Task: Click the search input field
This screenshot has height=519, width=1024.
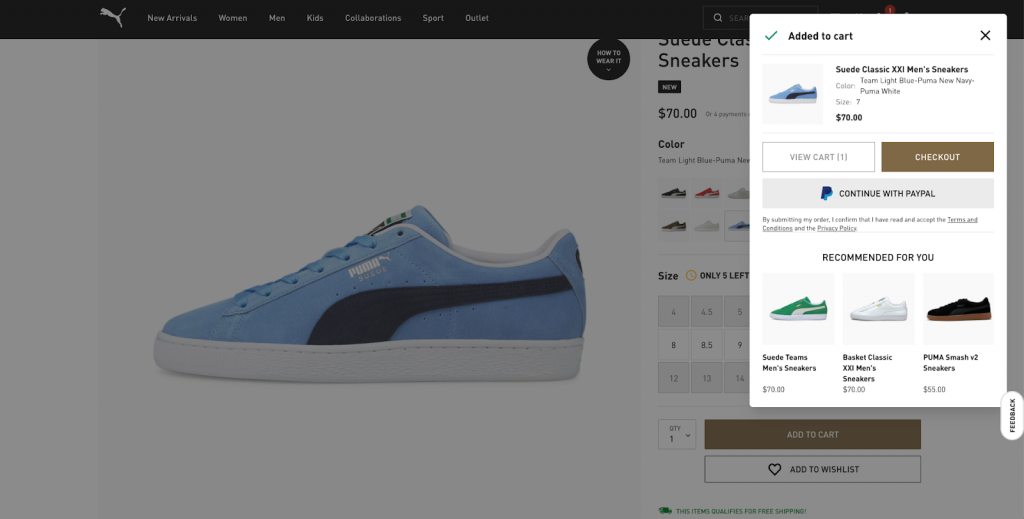Action: [760, 18]
